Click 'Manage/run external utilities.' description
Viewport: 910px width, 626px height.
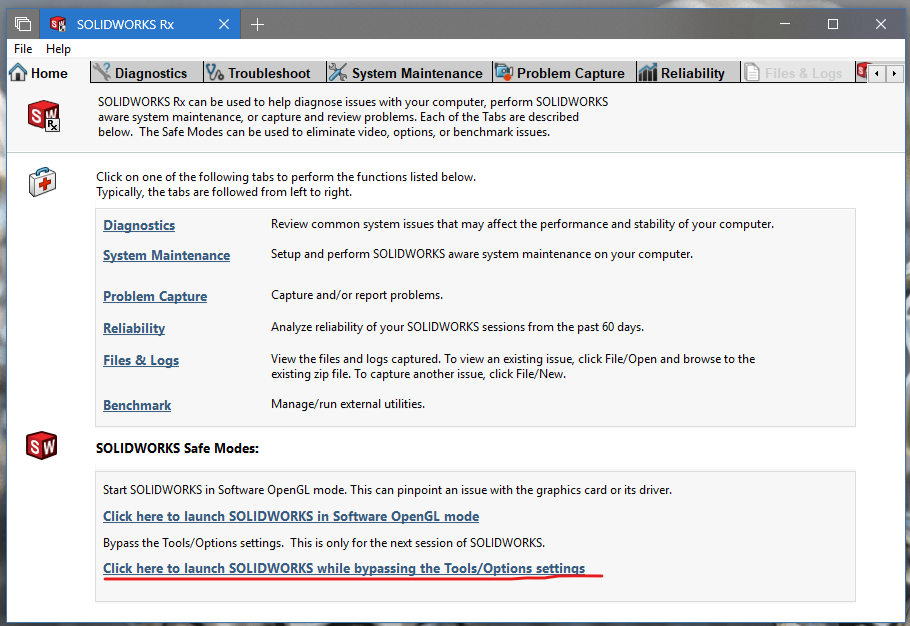tap(348, 404)
